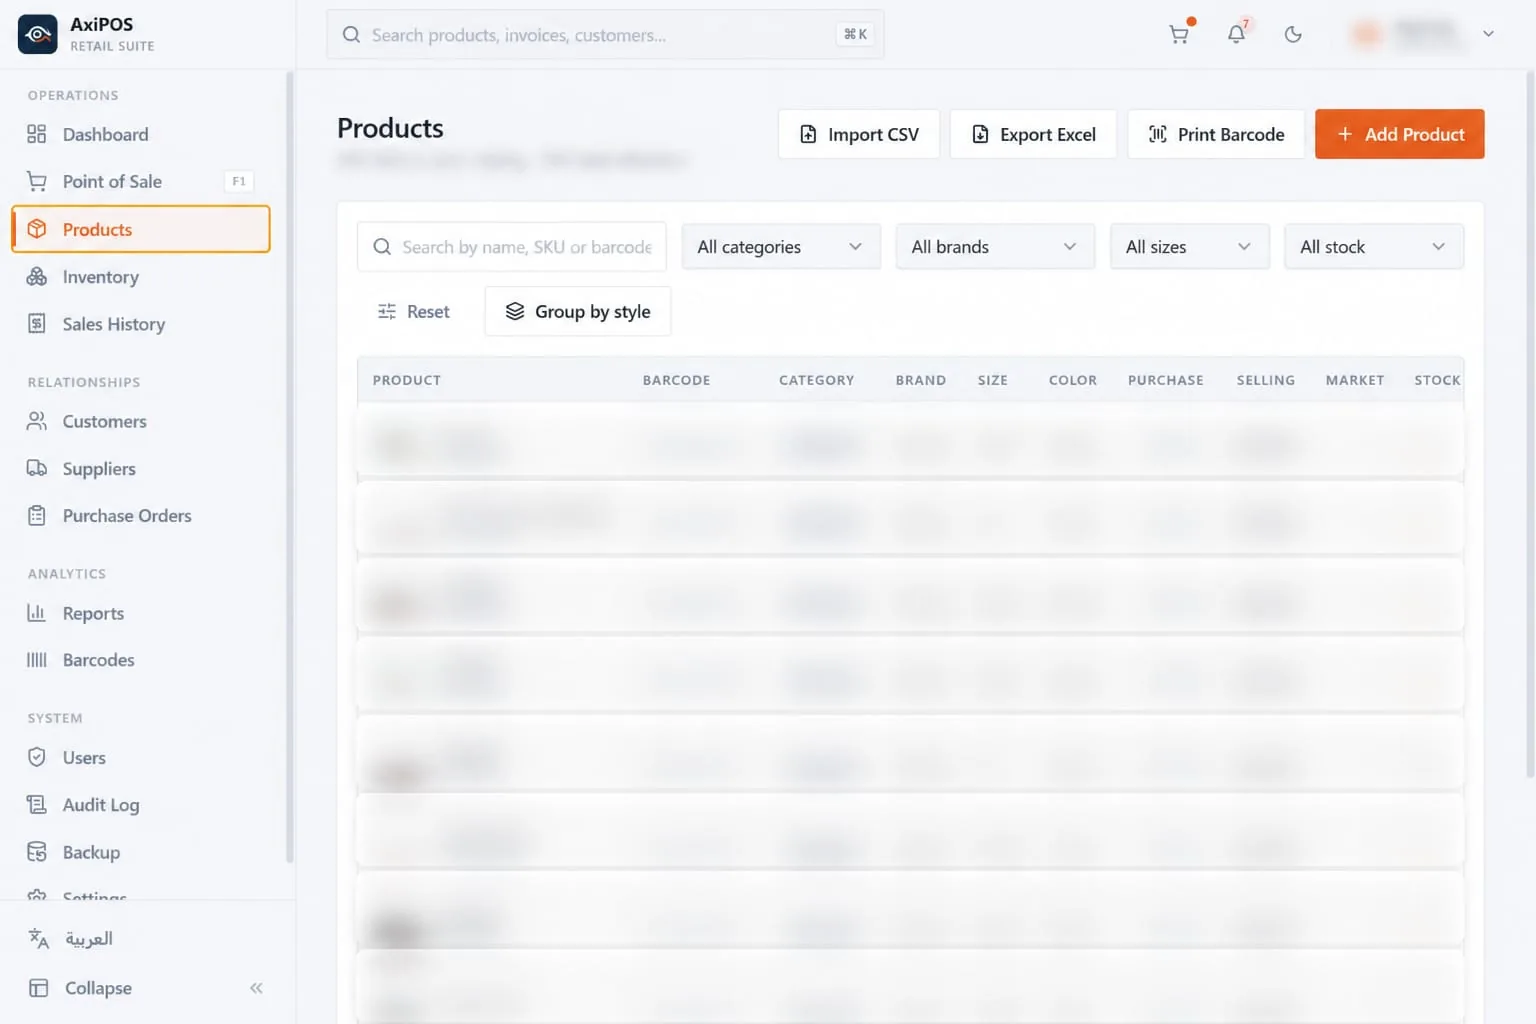Click the Print Barcode button

click(1216, 134)
